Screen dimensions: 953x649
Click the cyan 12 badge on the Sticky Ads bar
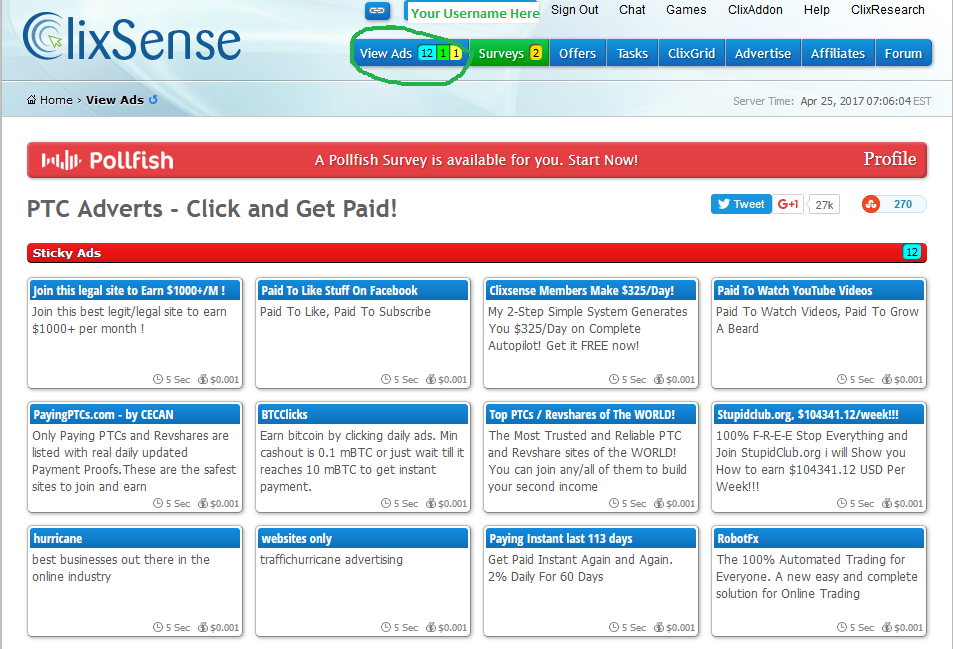[912, 252]
